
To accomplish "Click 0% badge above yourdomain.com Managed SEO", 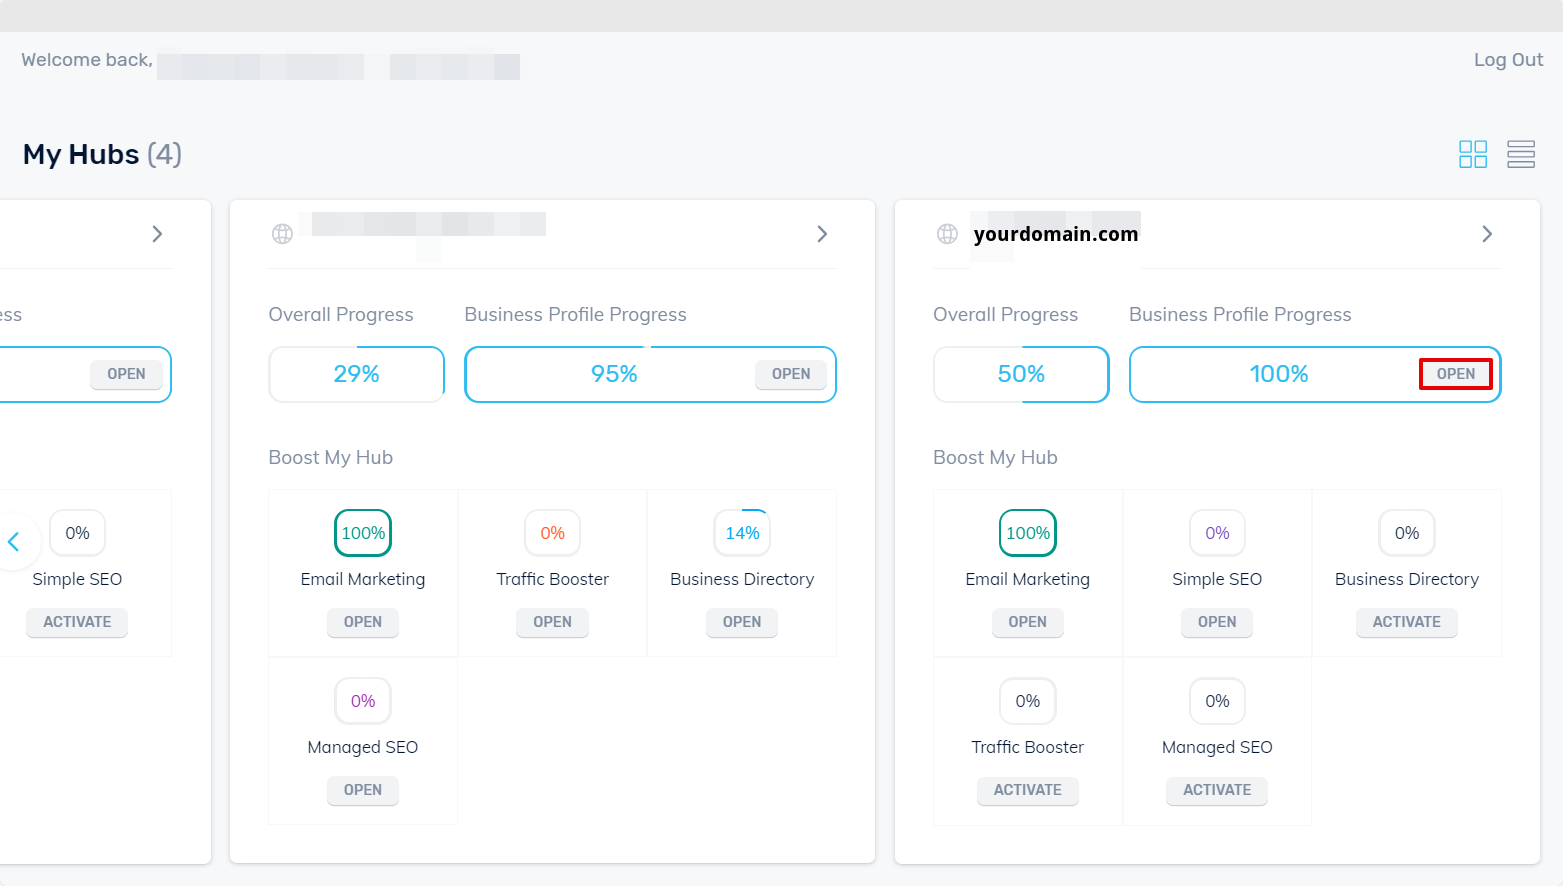I will tap(1217, 701).
